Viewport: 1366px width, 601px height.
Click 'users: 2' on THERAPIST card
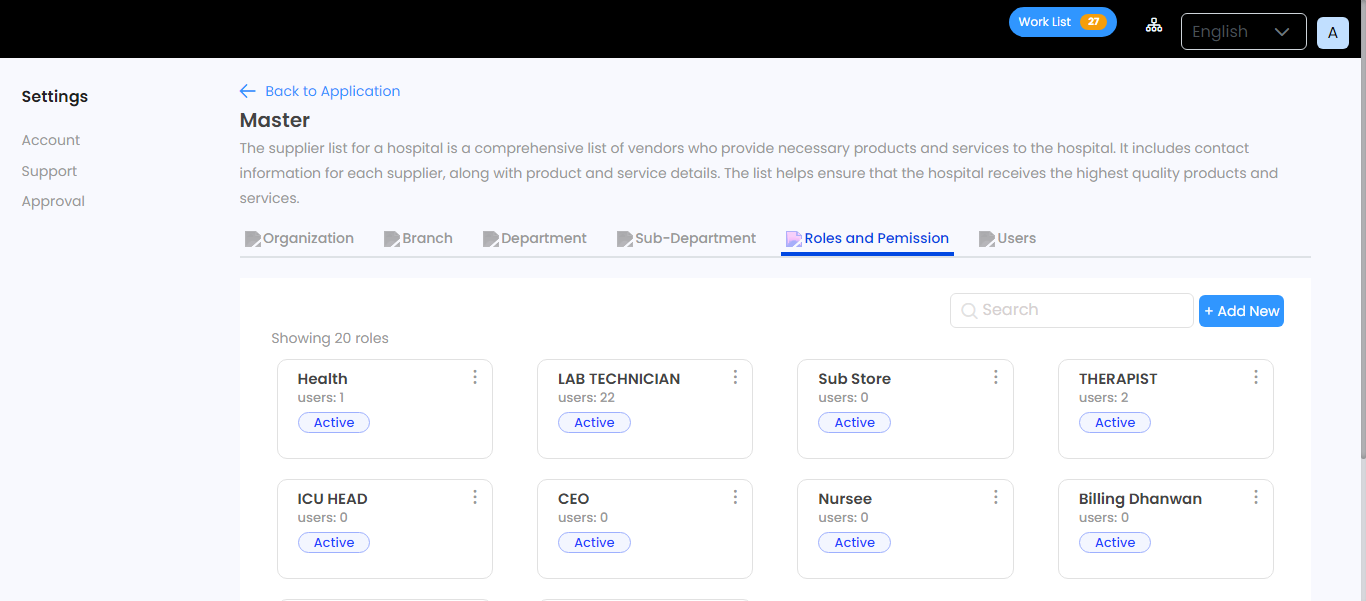click(x=1104, y=398)
